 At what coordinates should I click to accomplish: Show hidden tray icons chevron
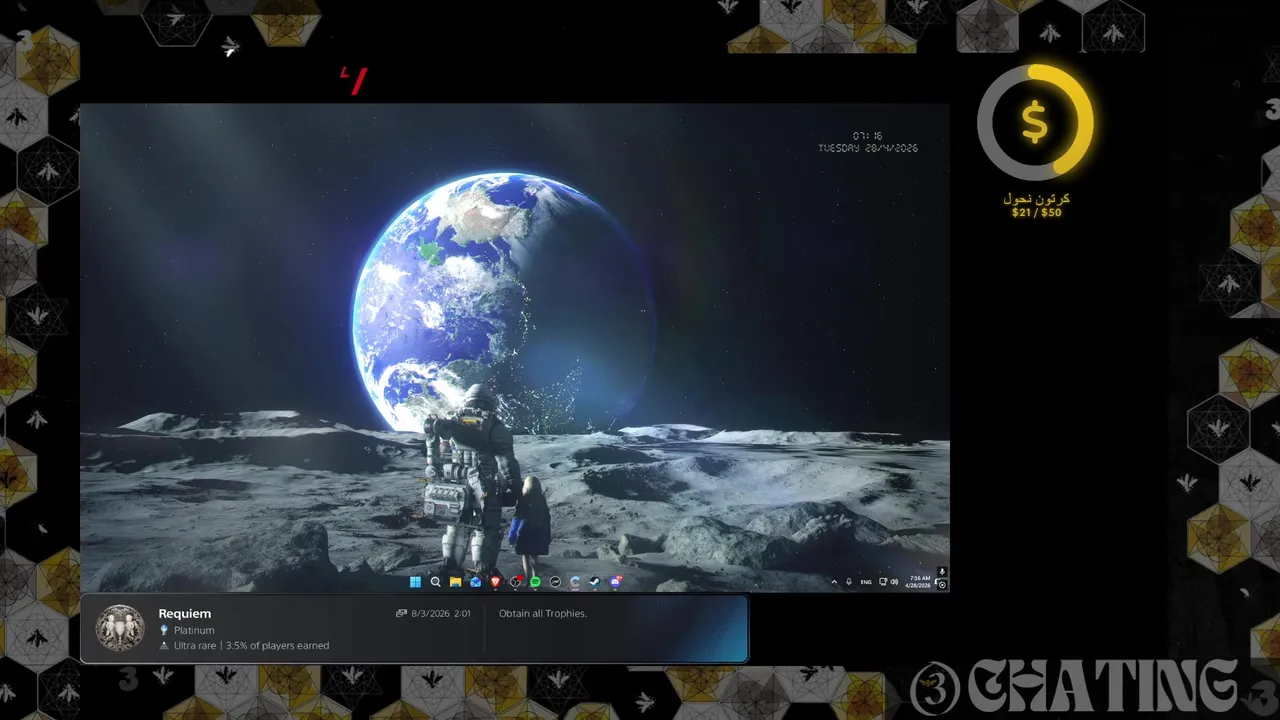coord(834,582)
